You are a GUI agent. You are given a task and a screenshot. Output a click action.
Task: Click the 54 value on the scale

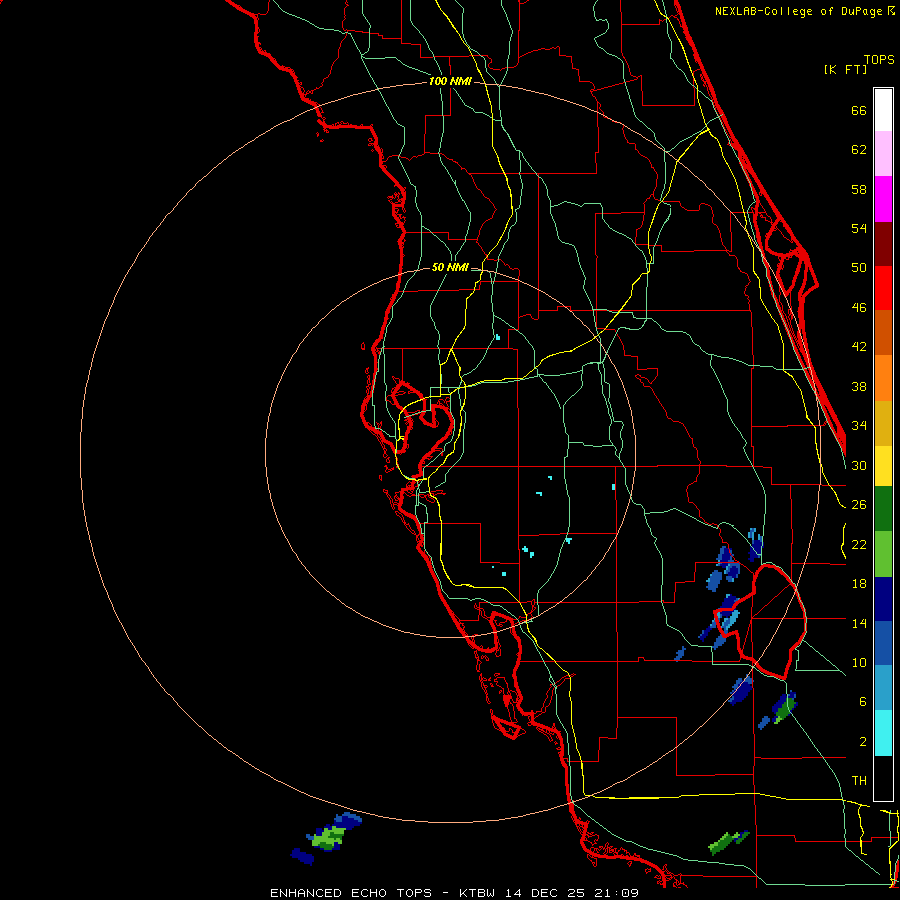pos(859,228)
